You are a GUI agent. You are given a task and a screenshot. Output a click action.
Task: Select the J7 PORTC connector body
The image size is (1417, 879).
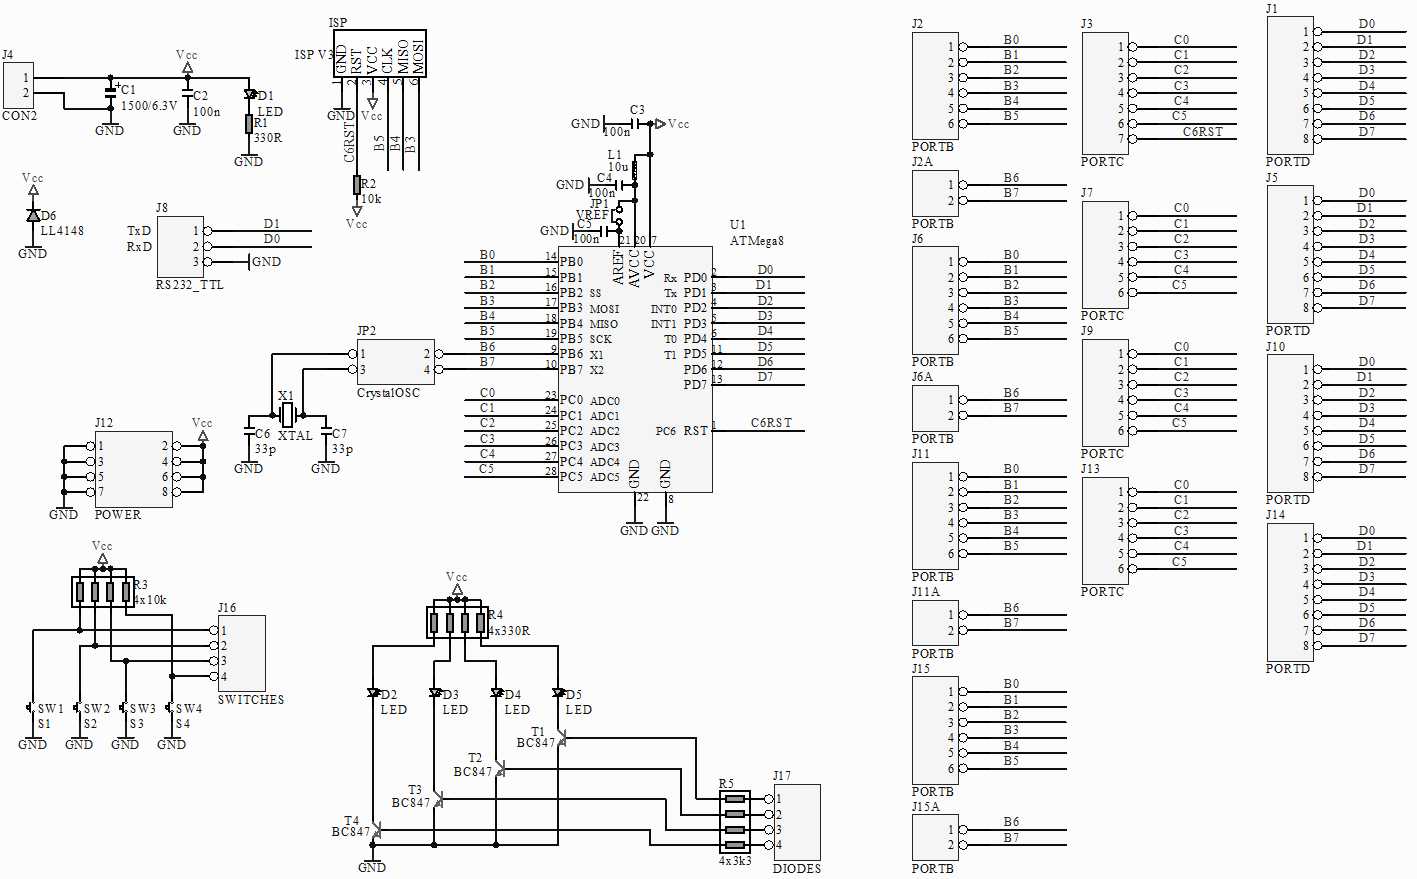coord(1106,254)
